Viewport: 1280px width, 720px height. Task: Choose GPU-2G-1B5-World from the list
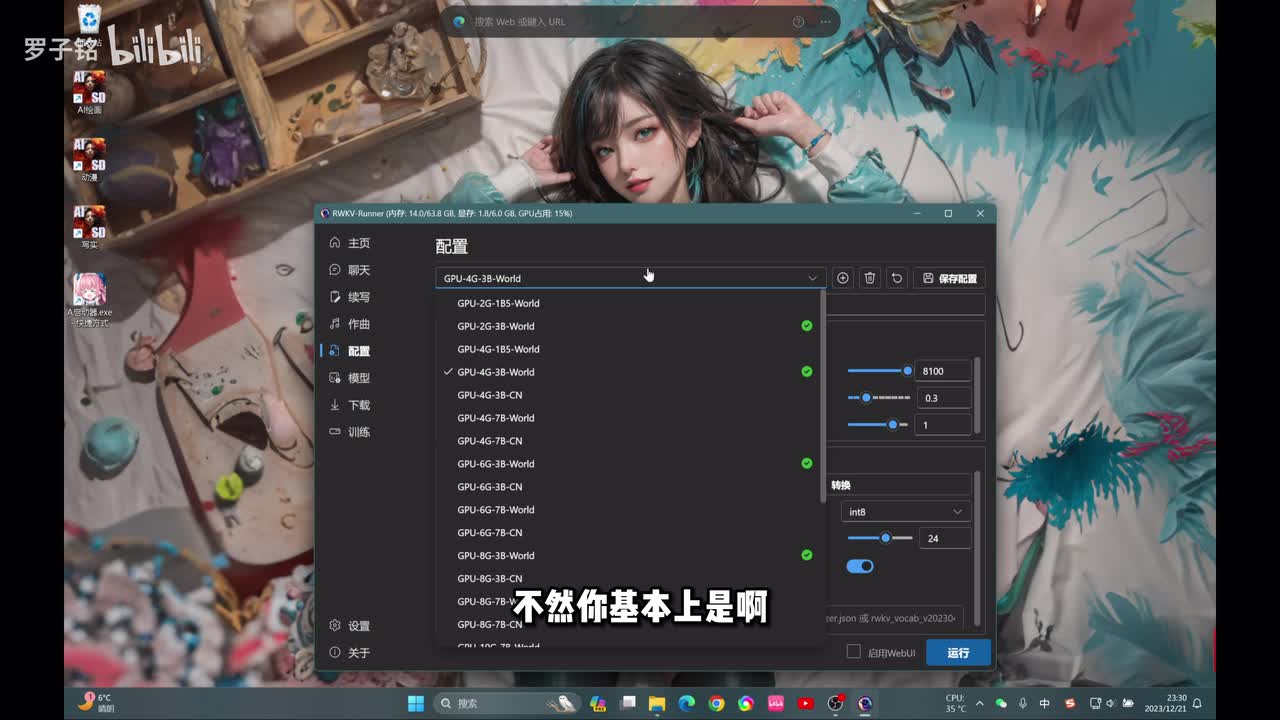coord(498,303)
